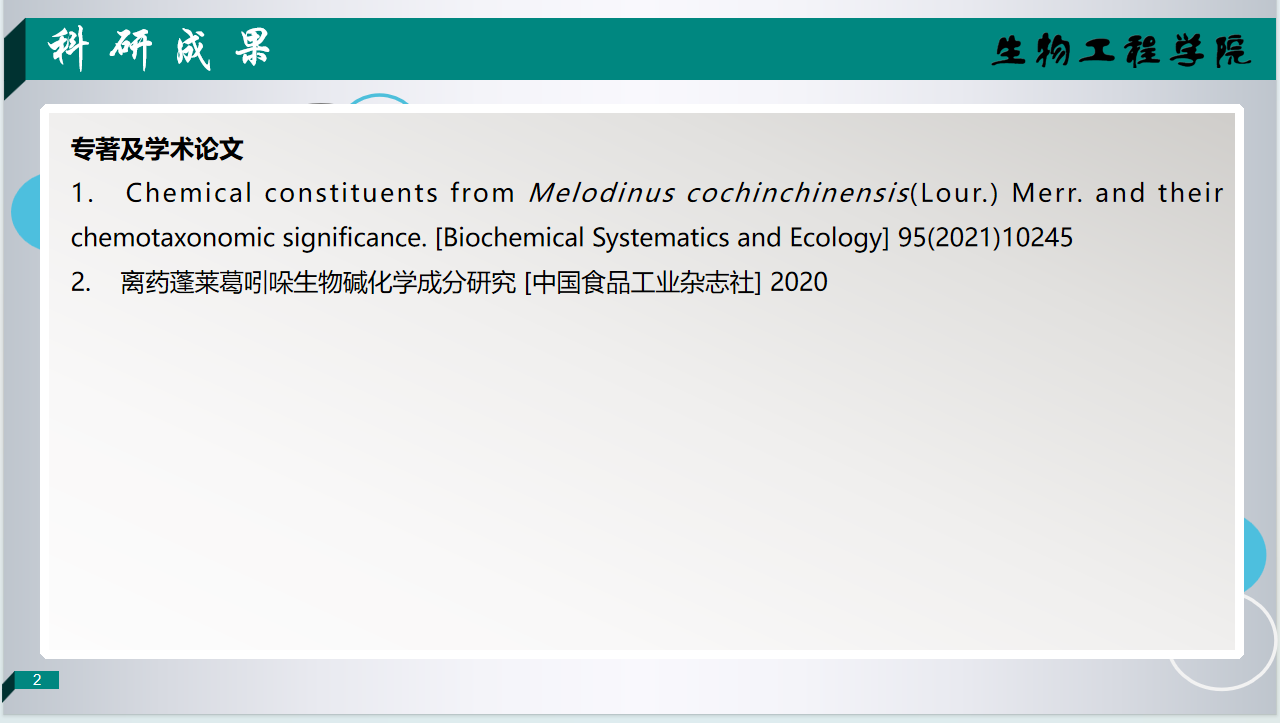Click the blue circle on the right edge
Screen dimensions: 1280x723
pyautogui.click(x=1254, y=555)
